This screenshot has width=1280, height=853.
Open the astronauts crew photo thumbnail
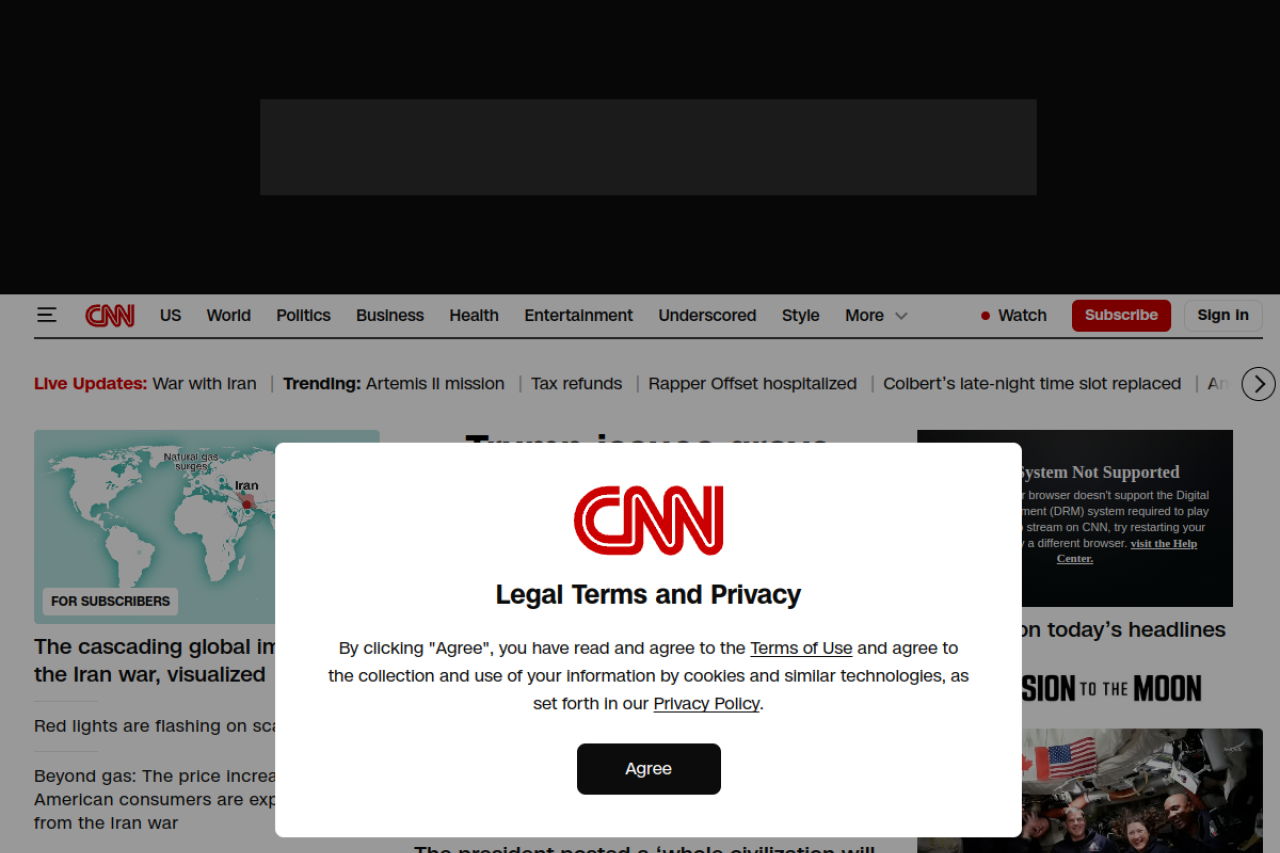click(x=1143, y=791)
